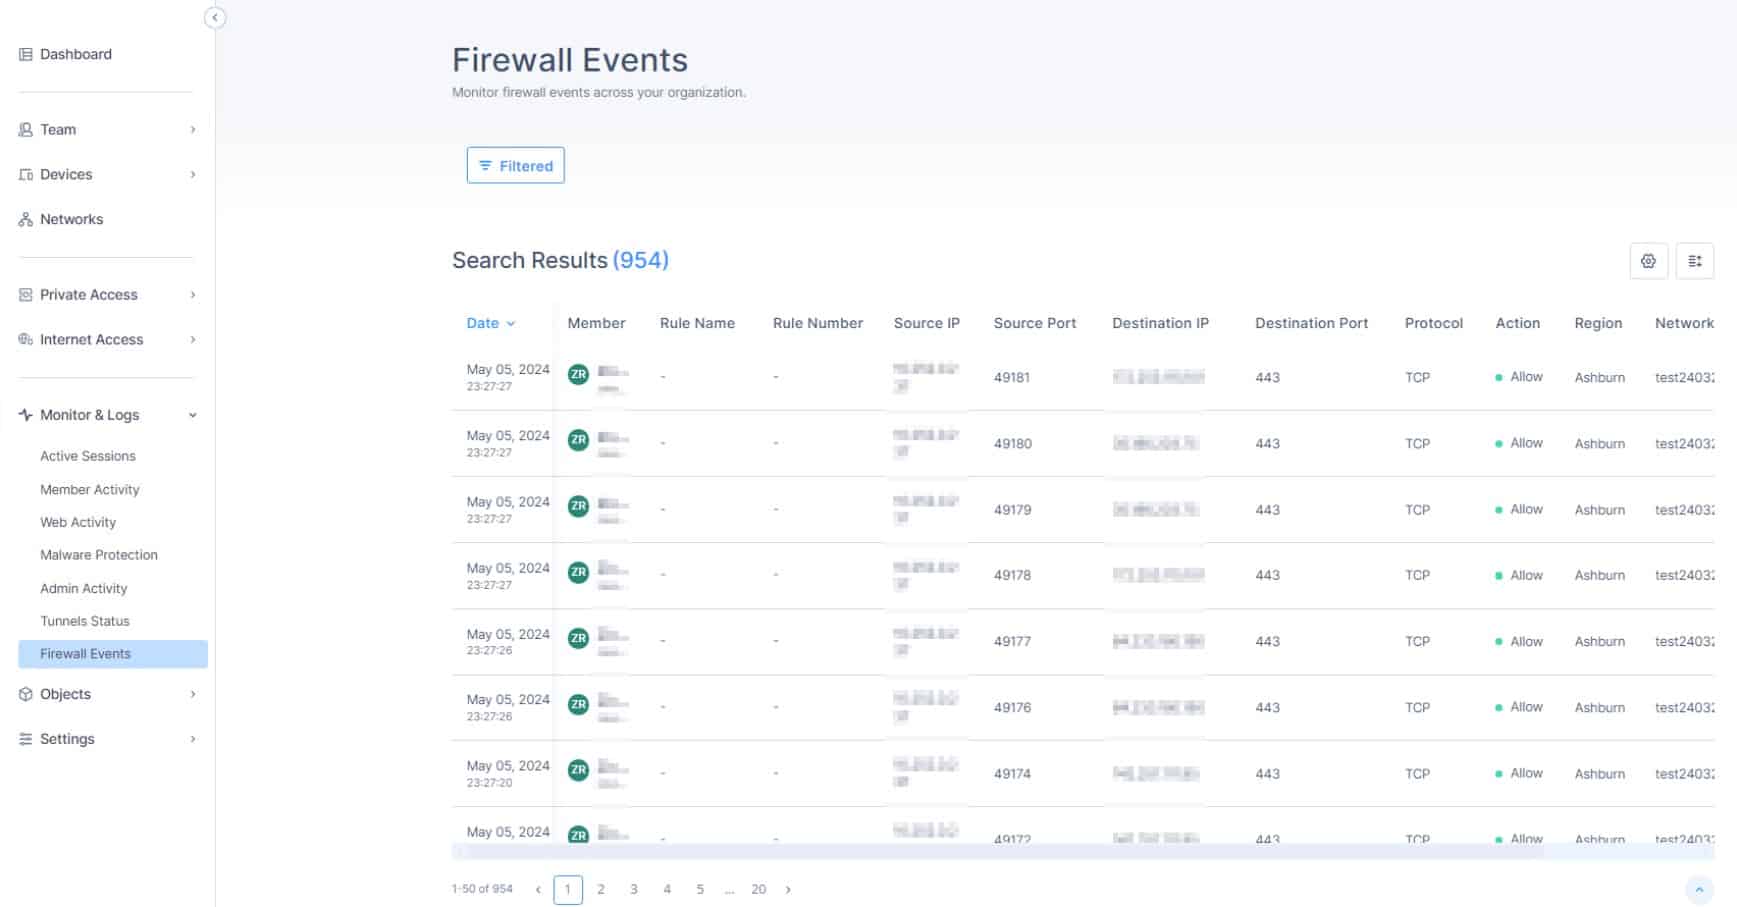Go to pagination page 5
Viewport: 1737px width, 907px height.
point(700,888)
